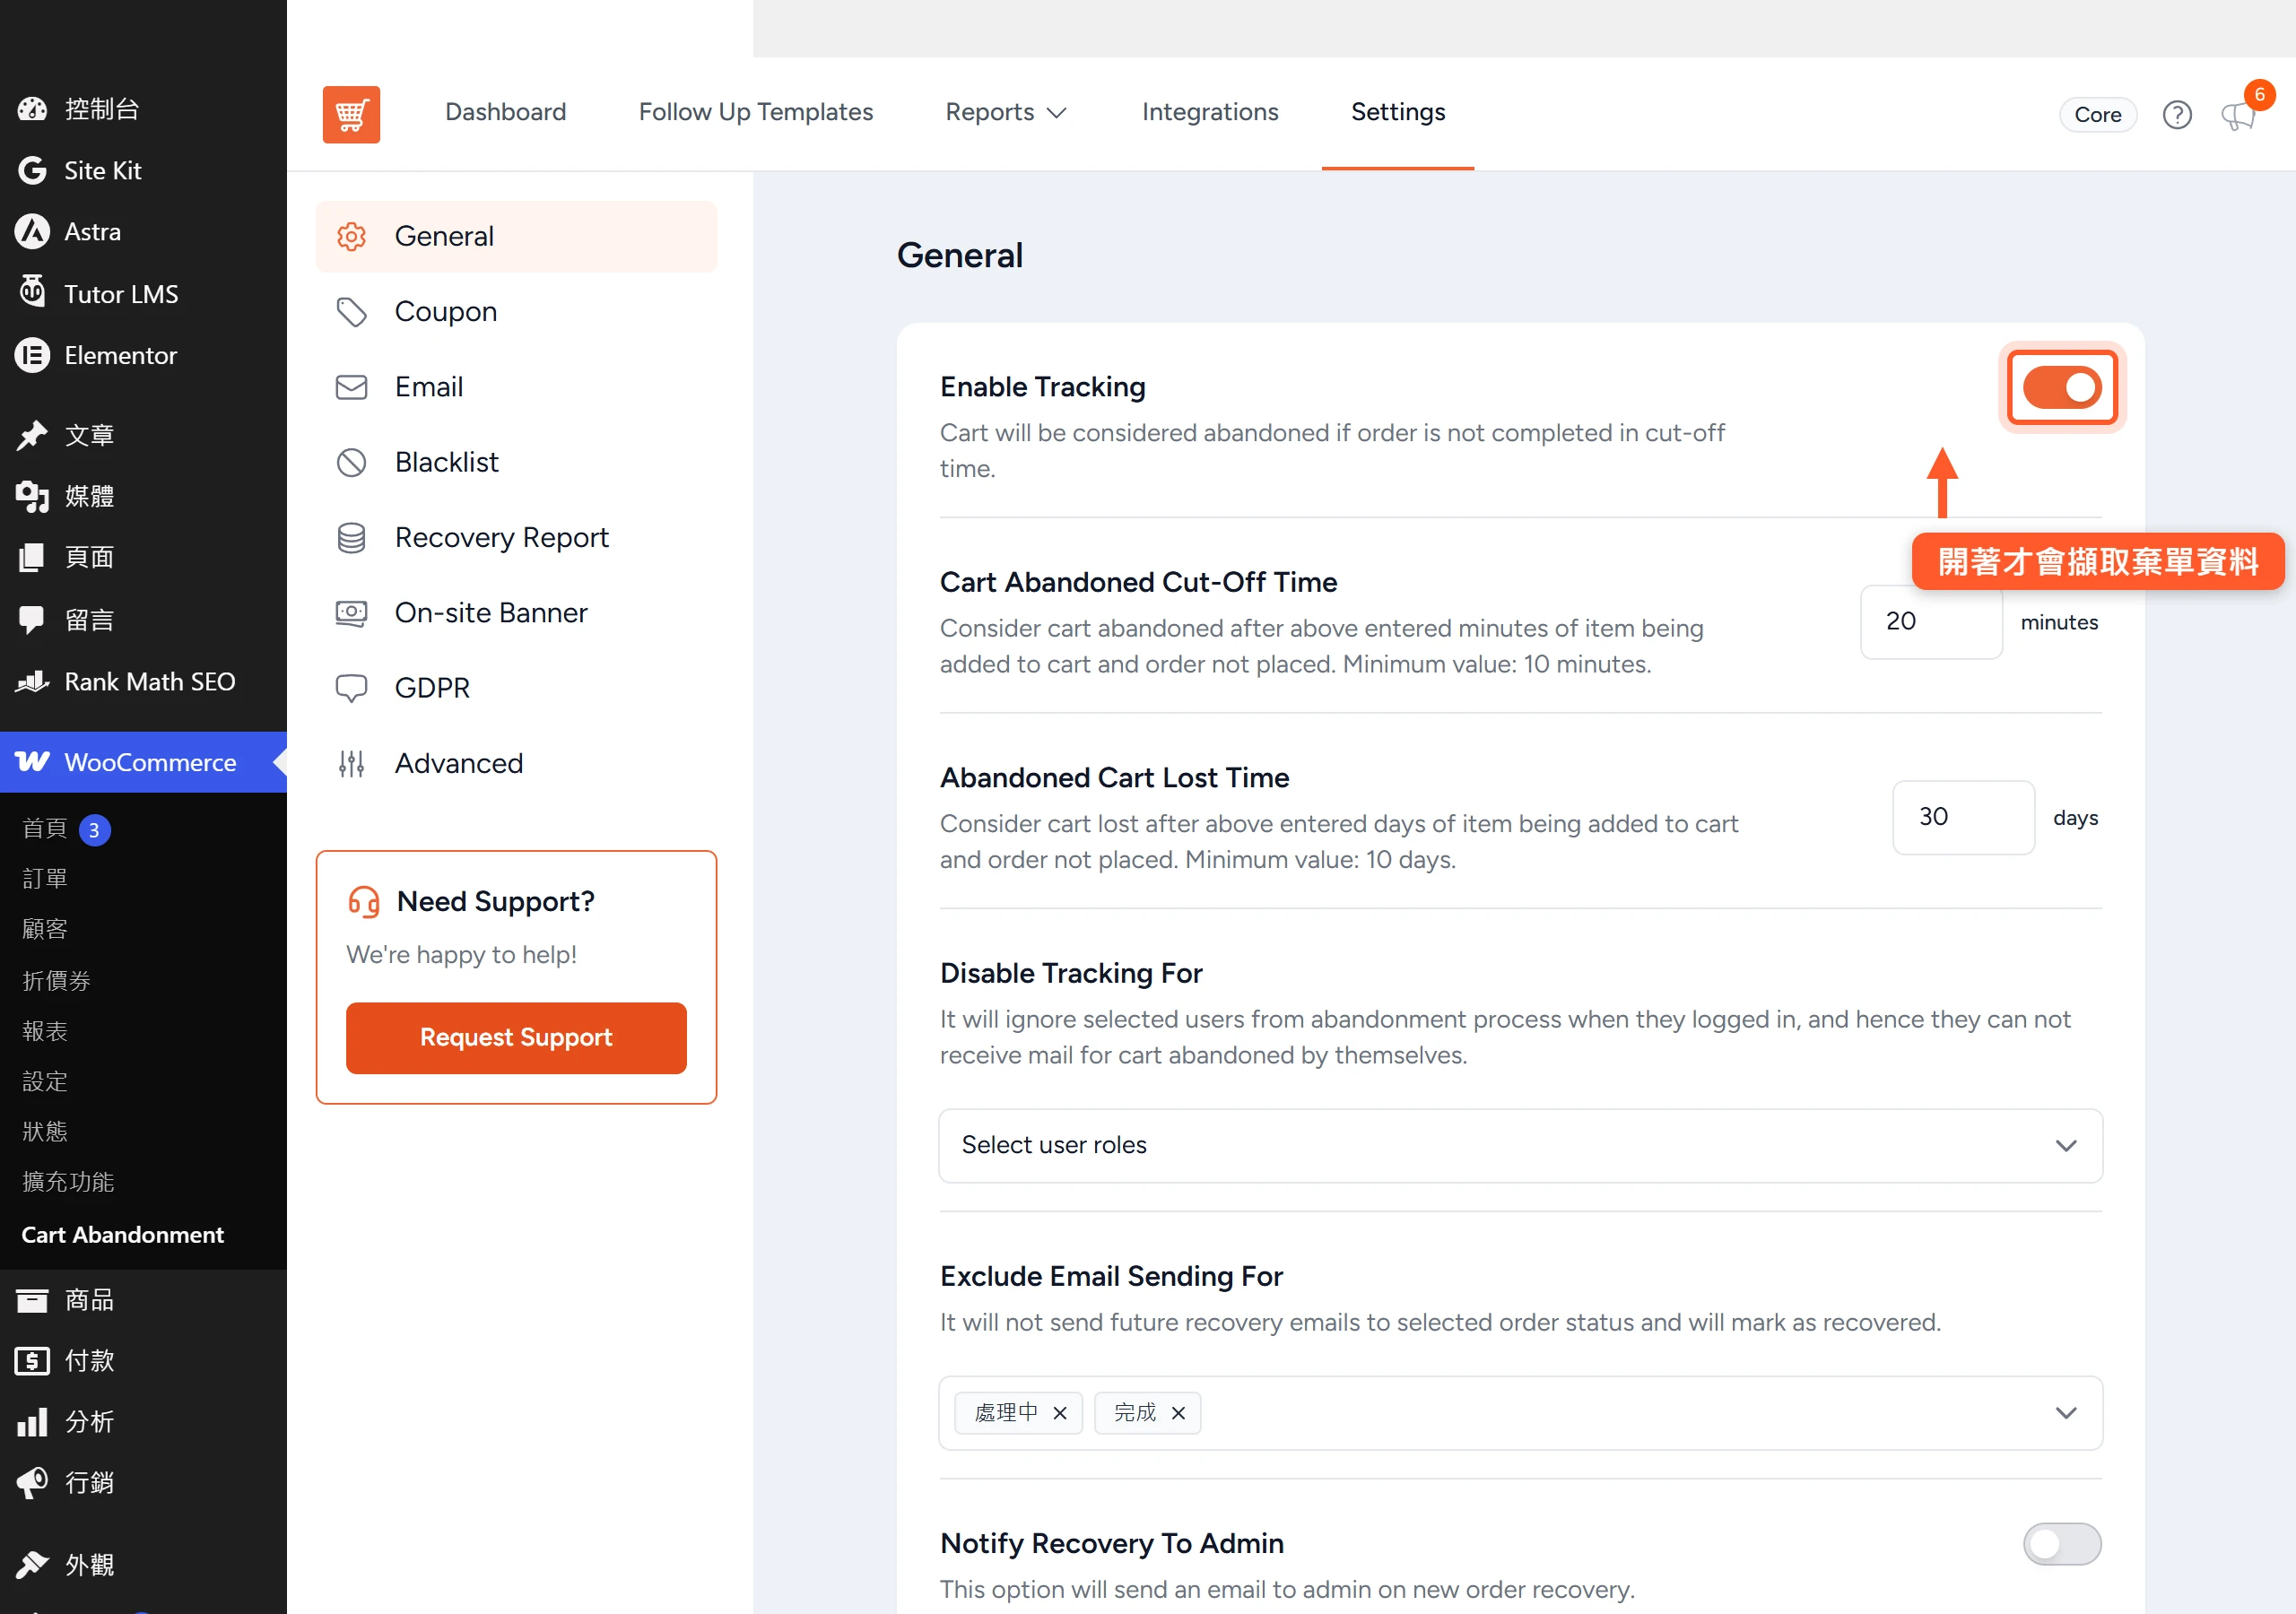Viewport: 2296px width, 1614px height.
Task: Click the 行銷 marketing megaphone icon
Action: click(x=32, y=1483)
